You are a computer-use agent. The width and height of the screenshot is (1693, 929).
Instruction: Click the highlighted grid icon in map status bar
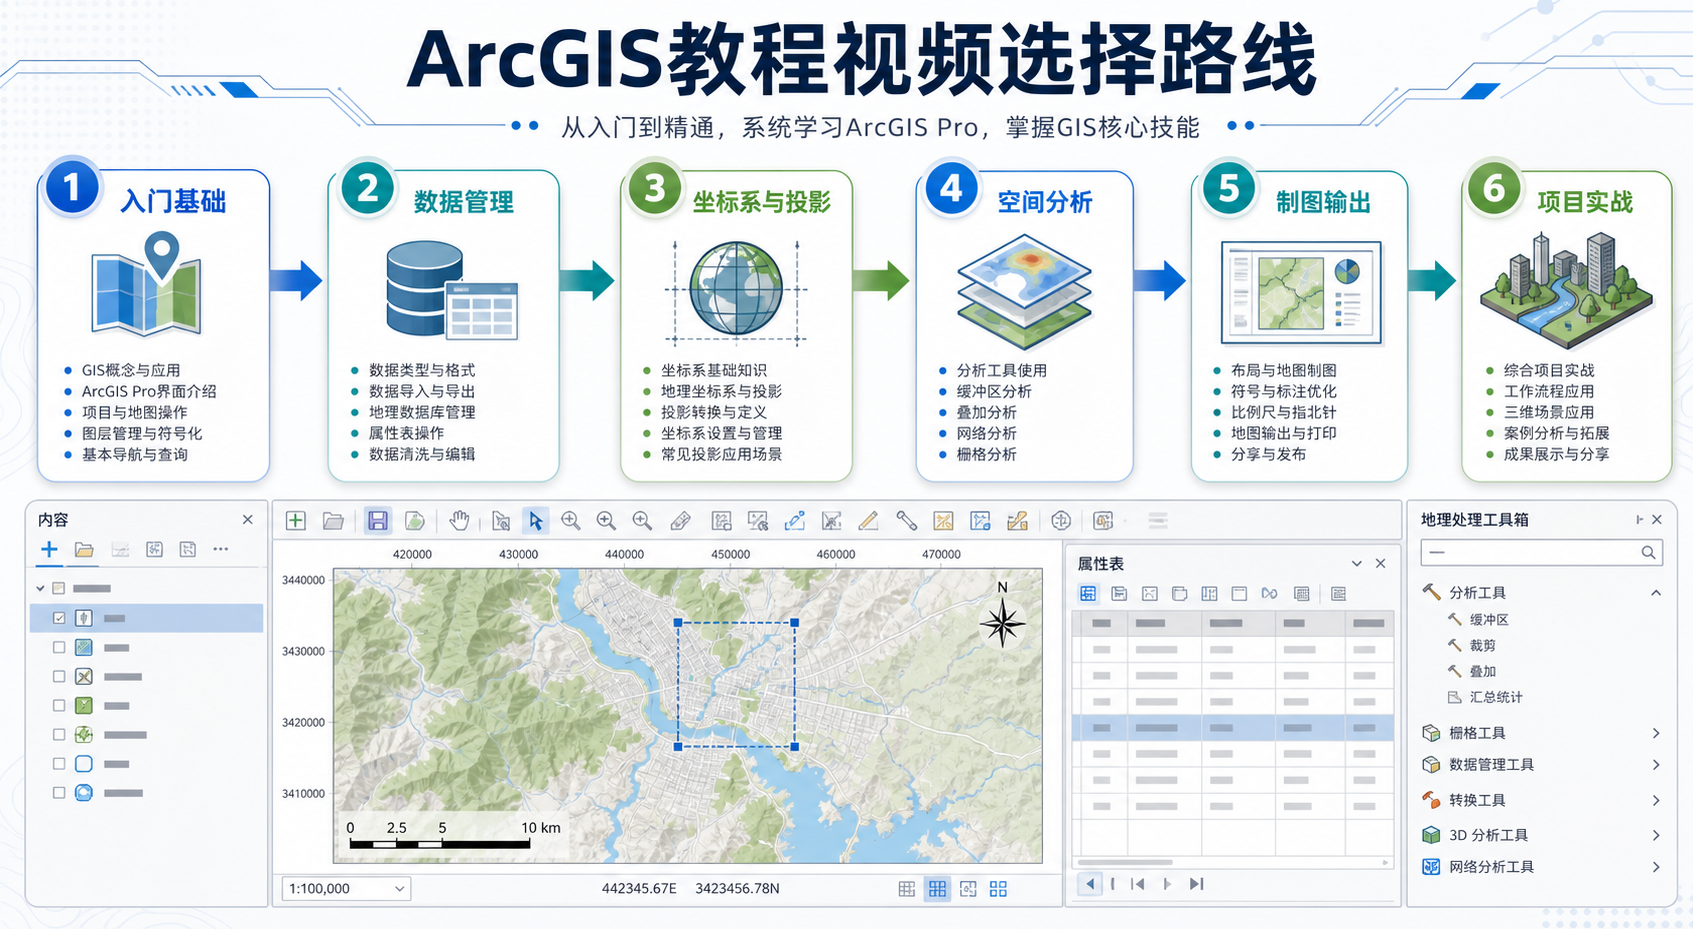click(x=937, y=888)
